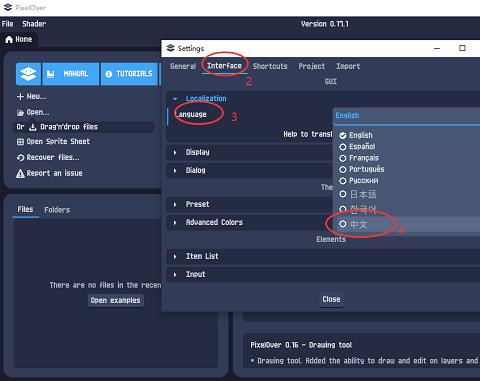Viewport: 480px width, 381px height.
Task: Click Report an issue link
Action: 49,173
